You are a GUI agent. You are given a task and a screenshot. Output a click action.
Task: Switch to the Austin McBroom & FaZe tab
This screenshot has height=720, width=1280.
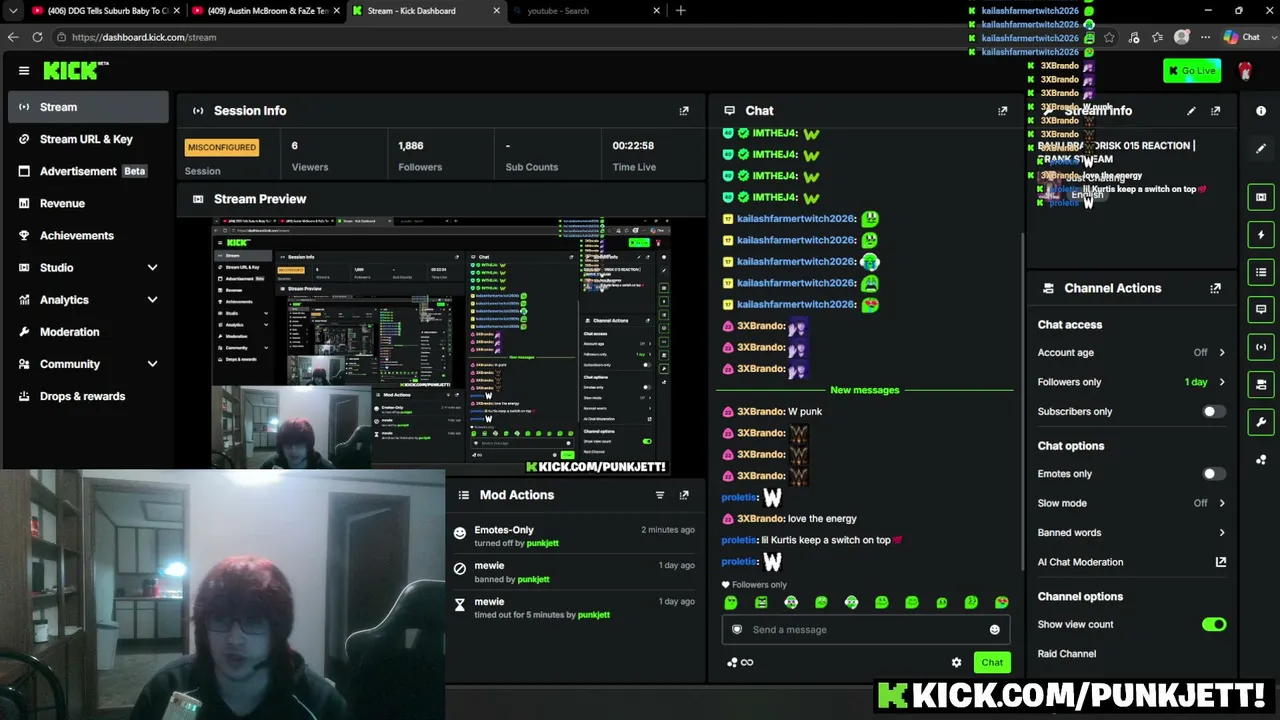[268, 11]
